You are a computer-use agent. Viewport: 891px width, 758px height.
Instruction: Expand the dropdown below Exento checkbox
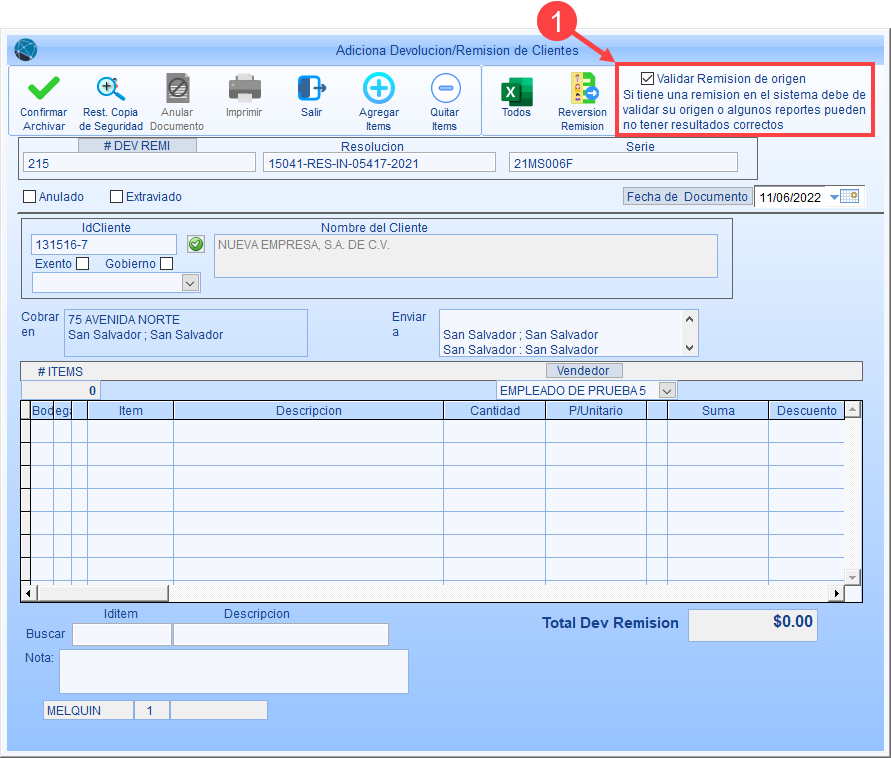190,283
